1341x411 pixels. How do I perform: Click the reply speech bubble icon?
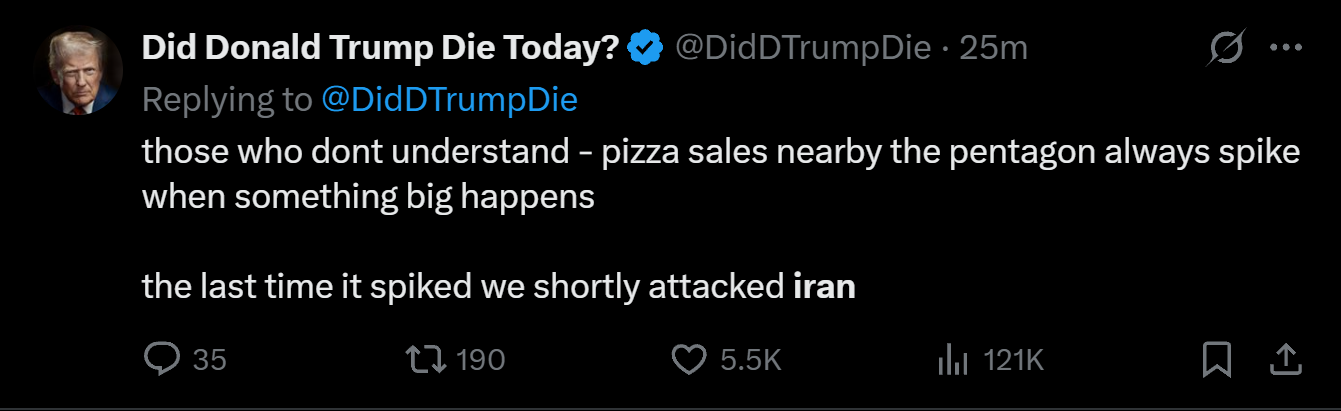[x=161, y=360]
